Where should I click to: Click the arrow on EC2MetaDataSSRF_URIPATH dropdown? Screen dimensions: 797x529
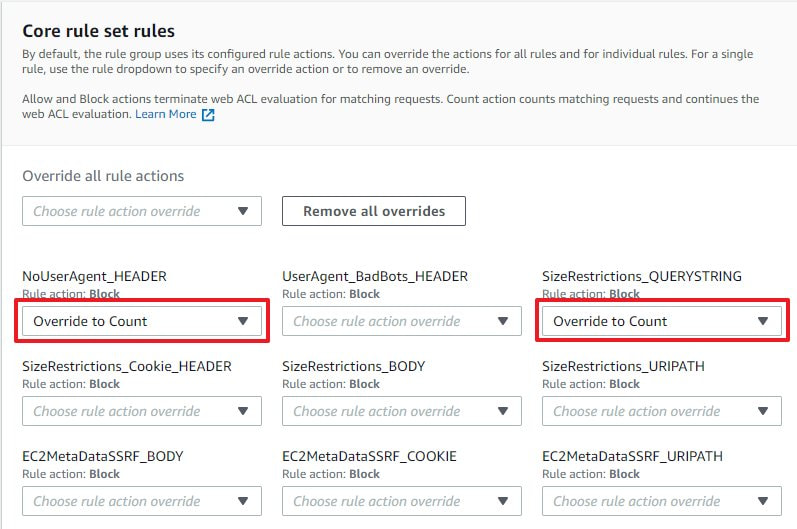click(x=762, y=501)
